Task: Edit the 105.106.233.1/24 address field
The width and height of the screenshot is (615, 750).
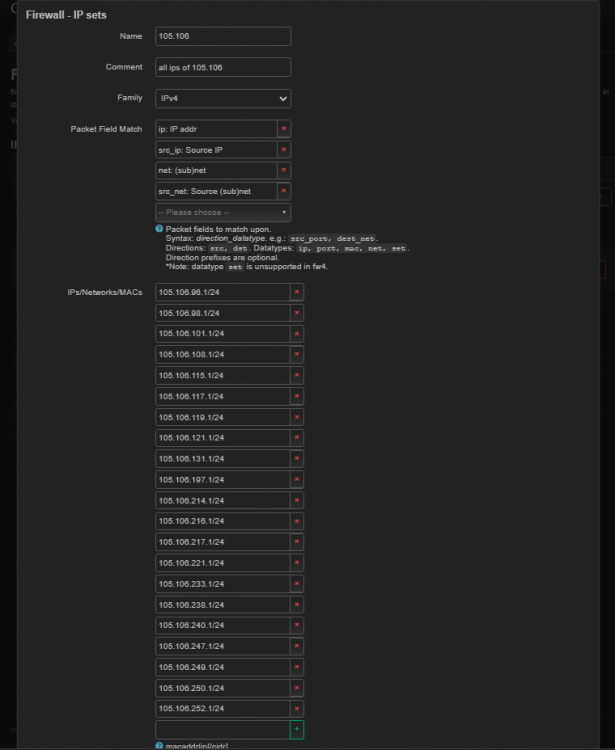Action: point(222,584)
